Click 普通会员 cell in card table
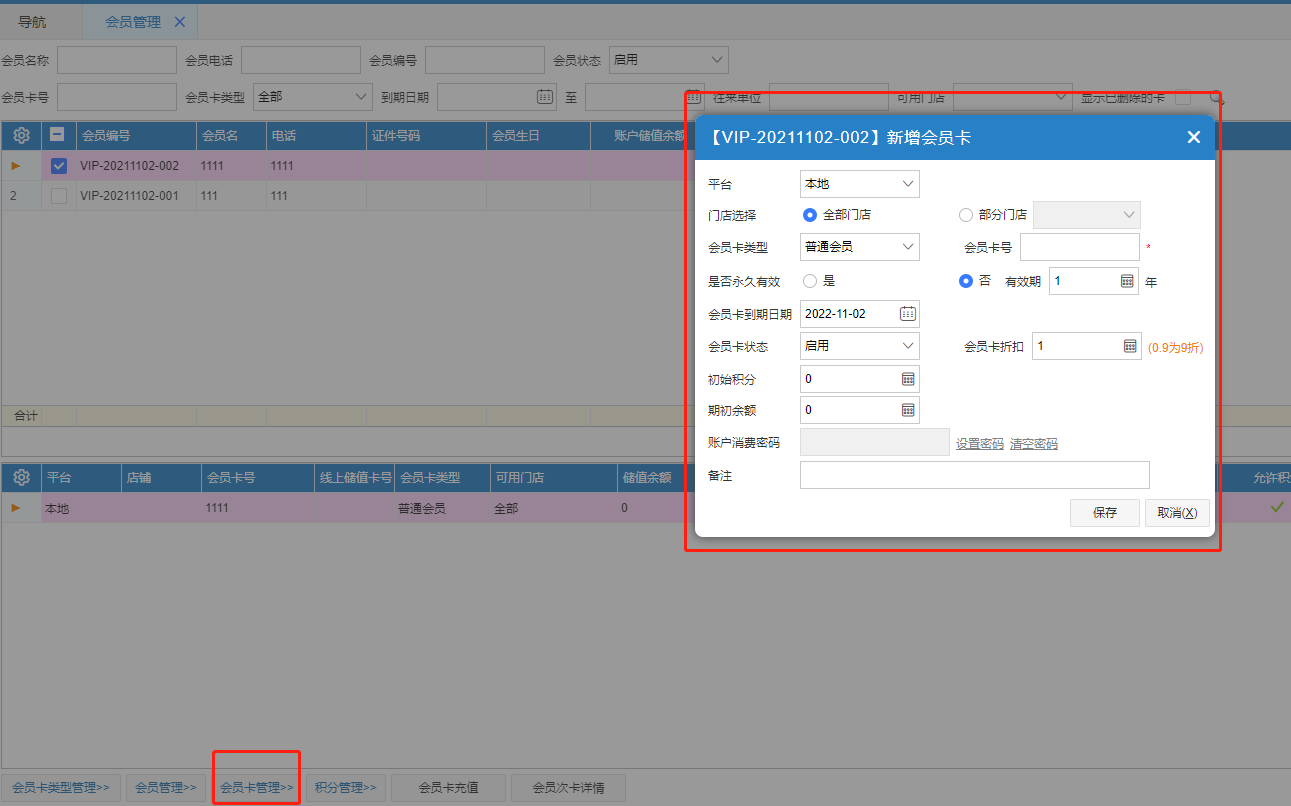 pyautogui.click(x=442, y=508)
